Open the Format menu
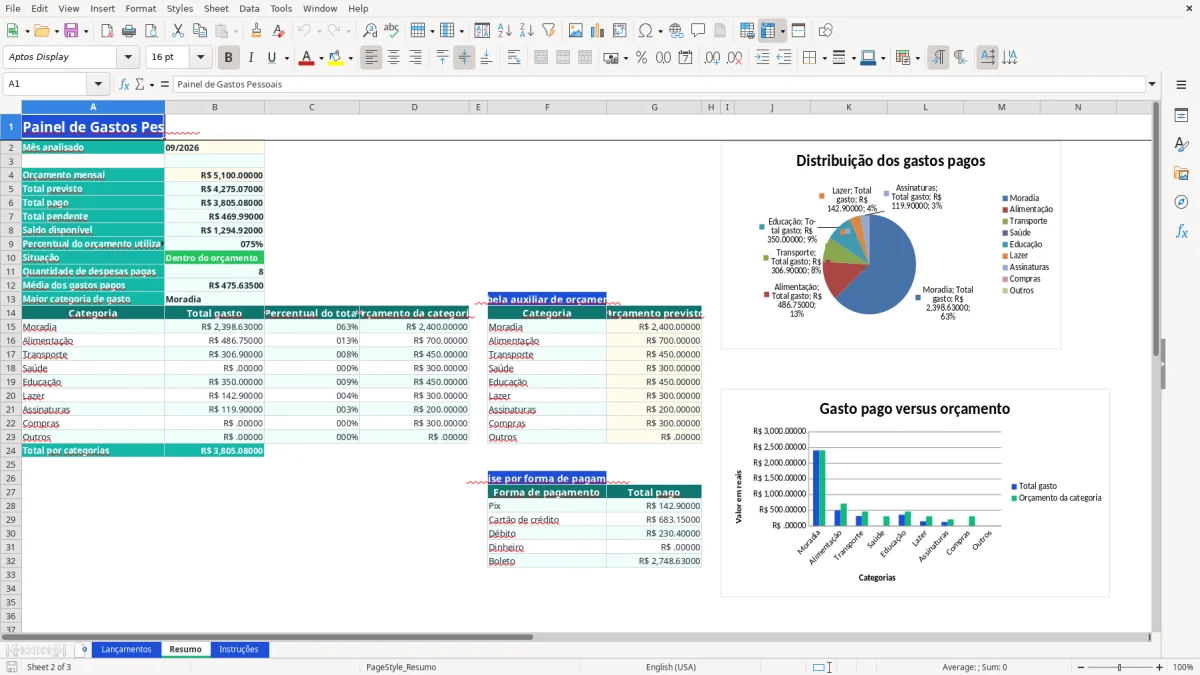Screen dimensions: 1200x675 (140, 8)
